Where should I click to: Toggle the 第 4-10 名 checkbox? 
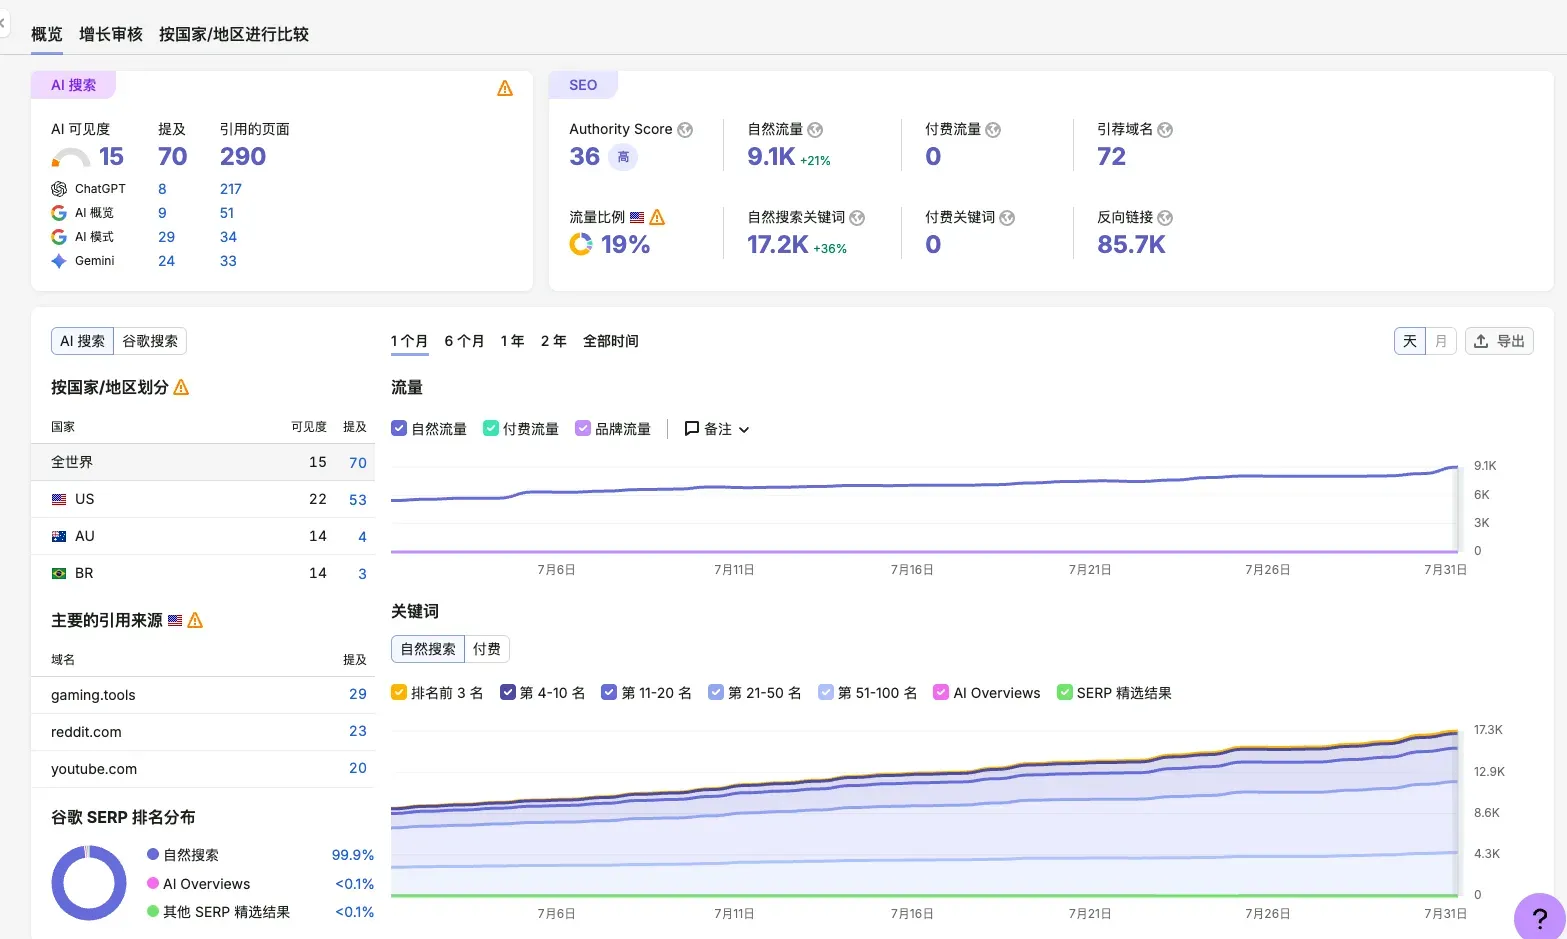point(507,692)
